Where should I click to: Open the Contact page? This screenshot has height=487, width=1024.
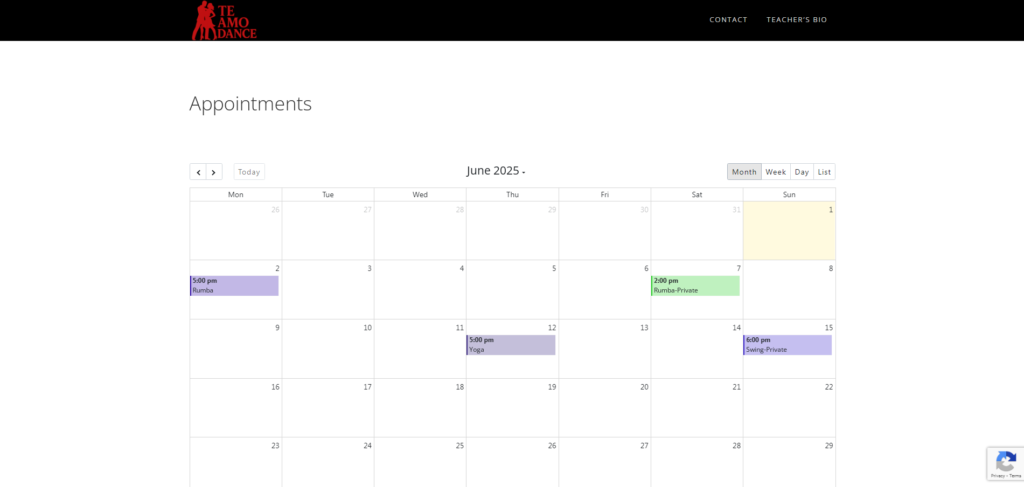(x=728, y=20)
